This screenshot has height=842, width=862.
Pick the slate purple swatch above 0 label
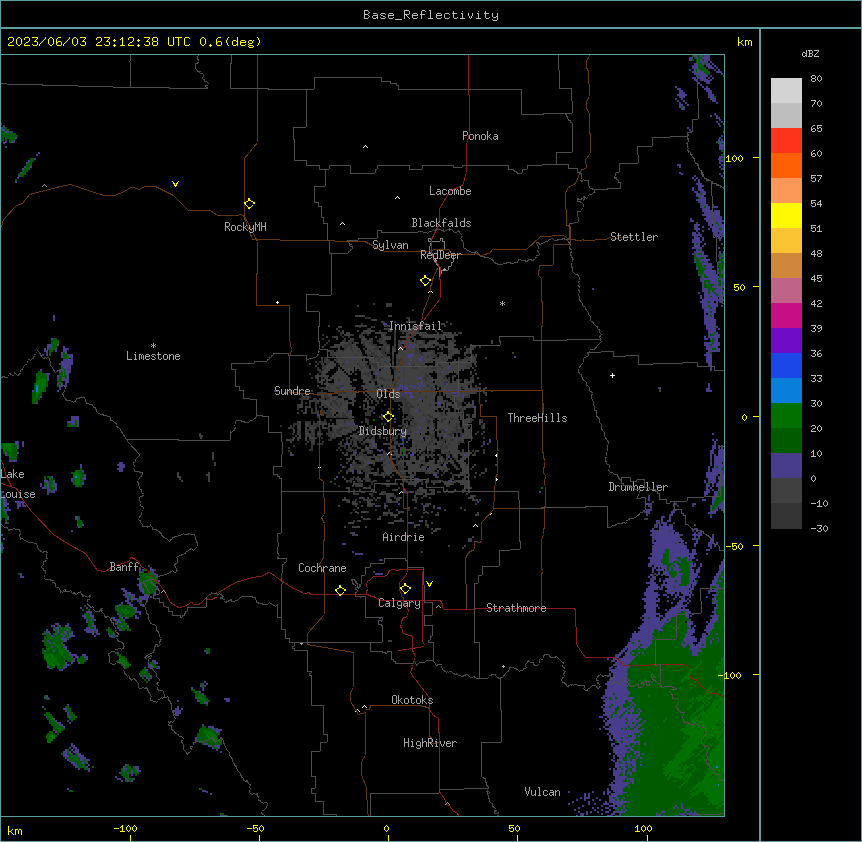click(786, 466)
